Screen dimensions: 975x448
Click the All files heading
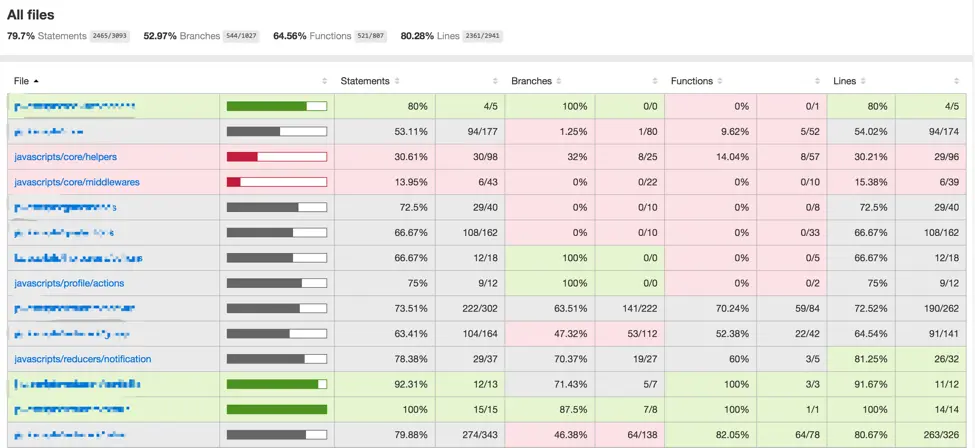point(30,14)
